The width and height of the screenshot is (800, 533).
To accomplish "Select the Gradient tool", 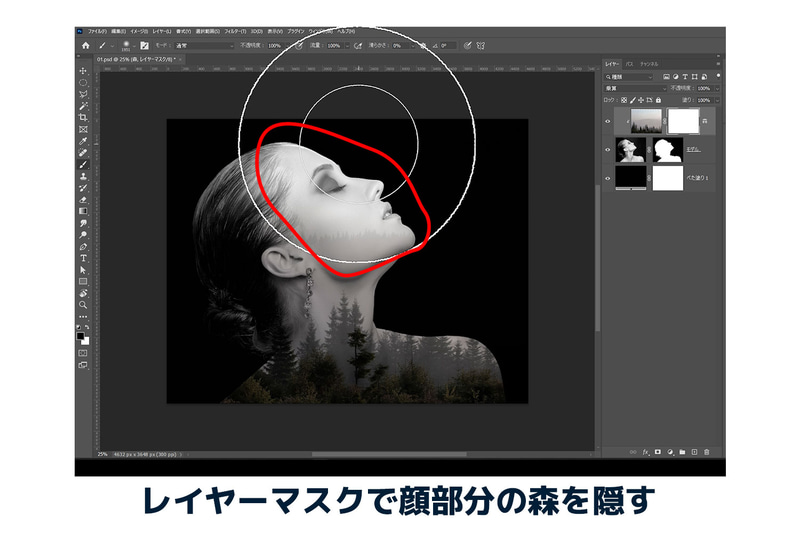I will pyautogui.click(x=83, y=211).
